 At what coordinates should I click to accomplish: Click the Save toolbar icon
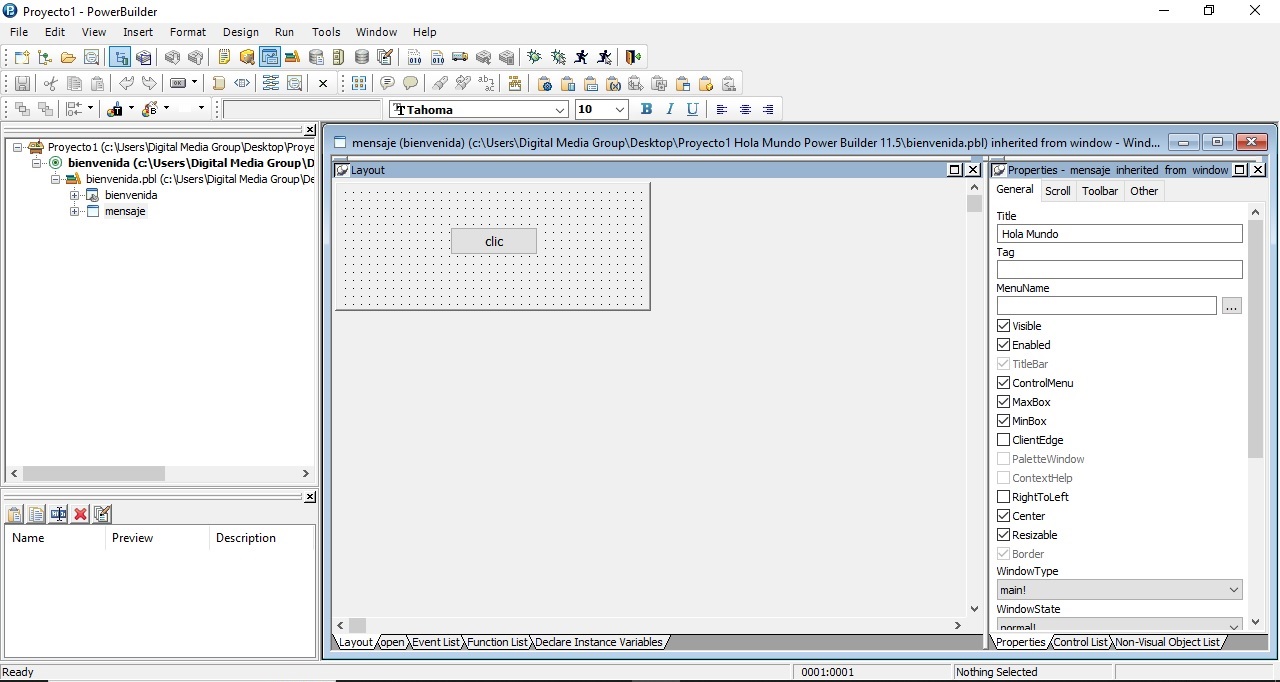[22, 84]
